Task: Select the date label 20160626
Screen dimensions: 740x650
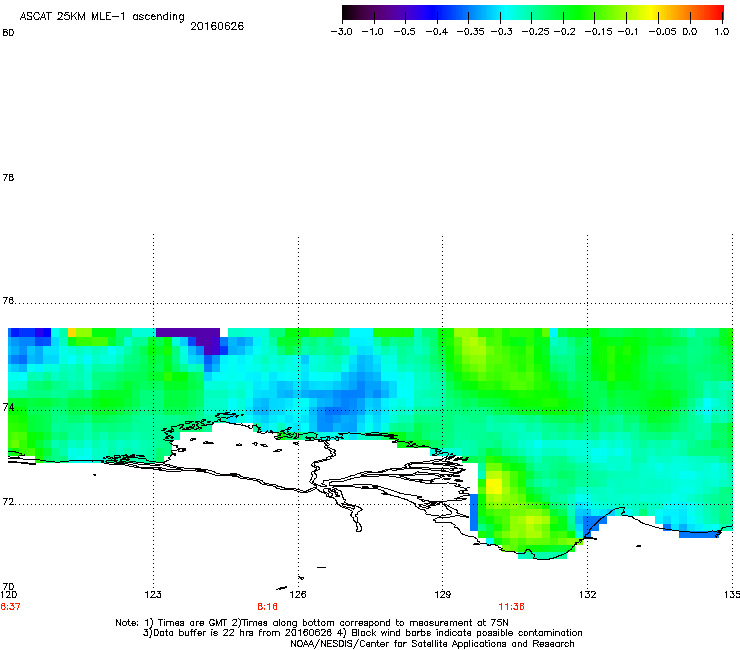Action: 217,26
